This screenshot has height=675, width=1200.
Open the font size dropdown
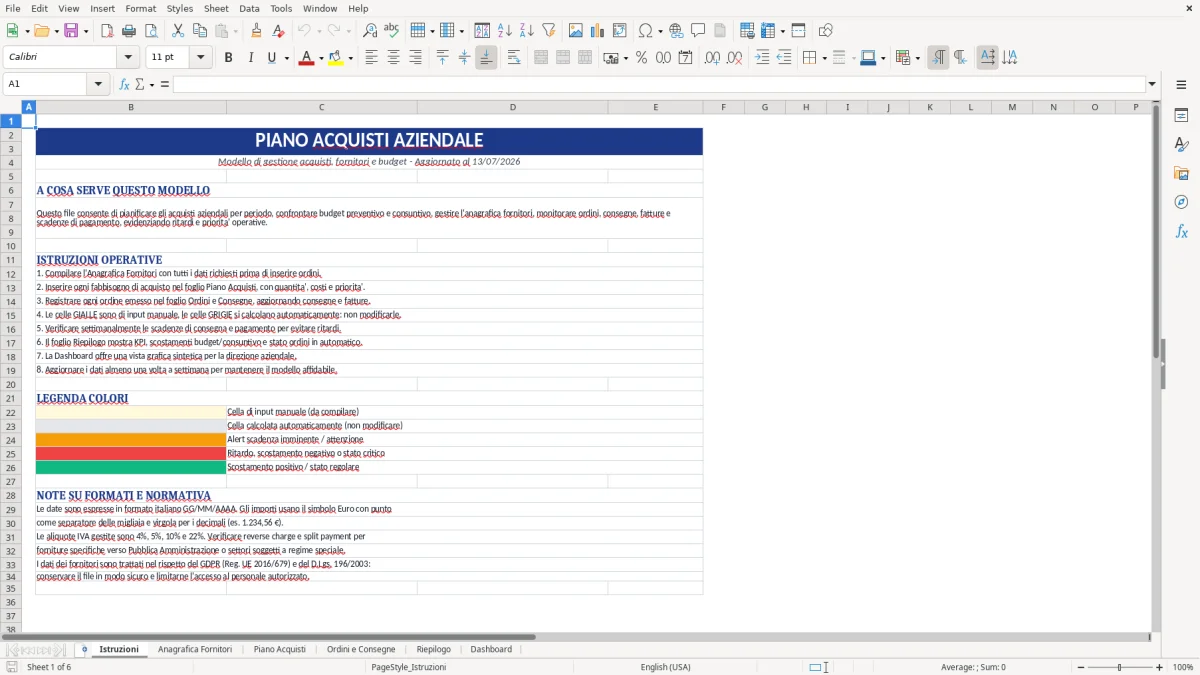(201, 58)
